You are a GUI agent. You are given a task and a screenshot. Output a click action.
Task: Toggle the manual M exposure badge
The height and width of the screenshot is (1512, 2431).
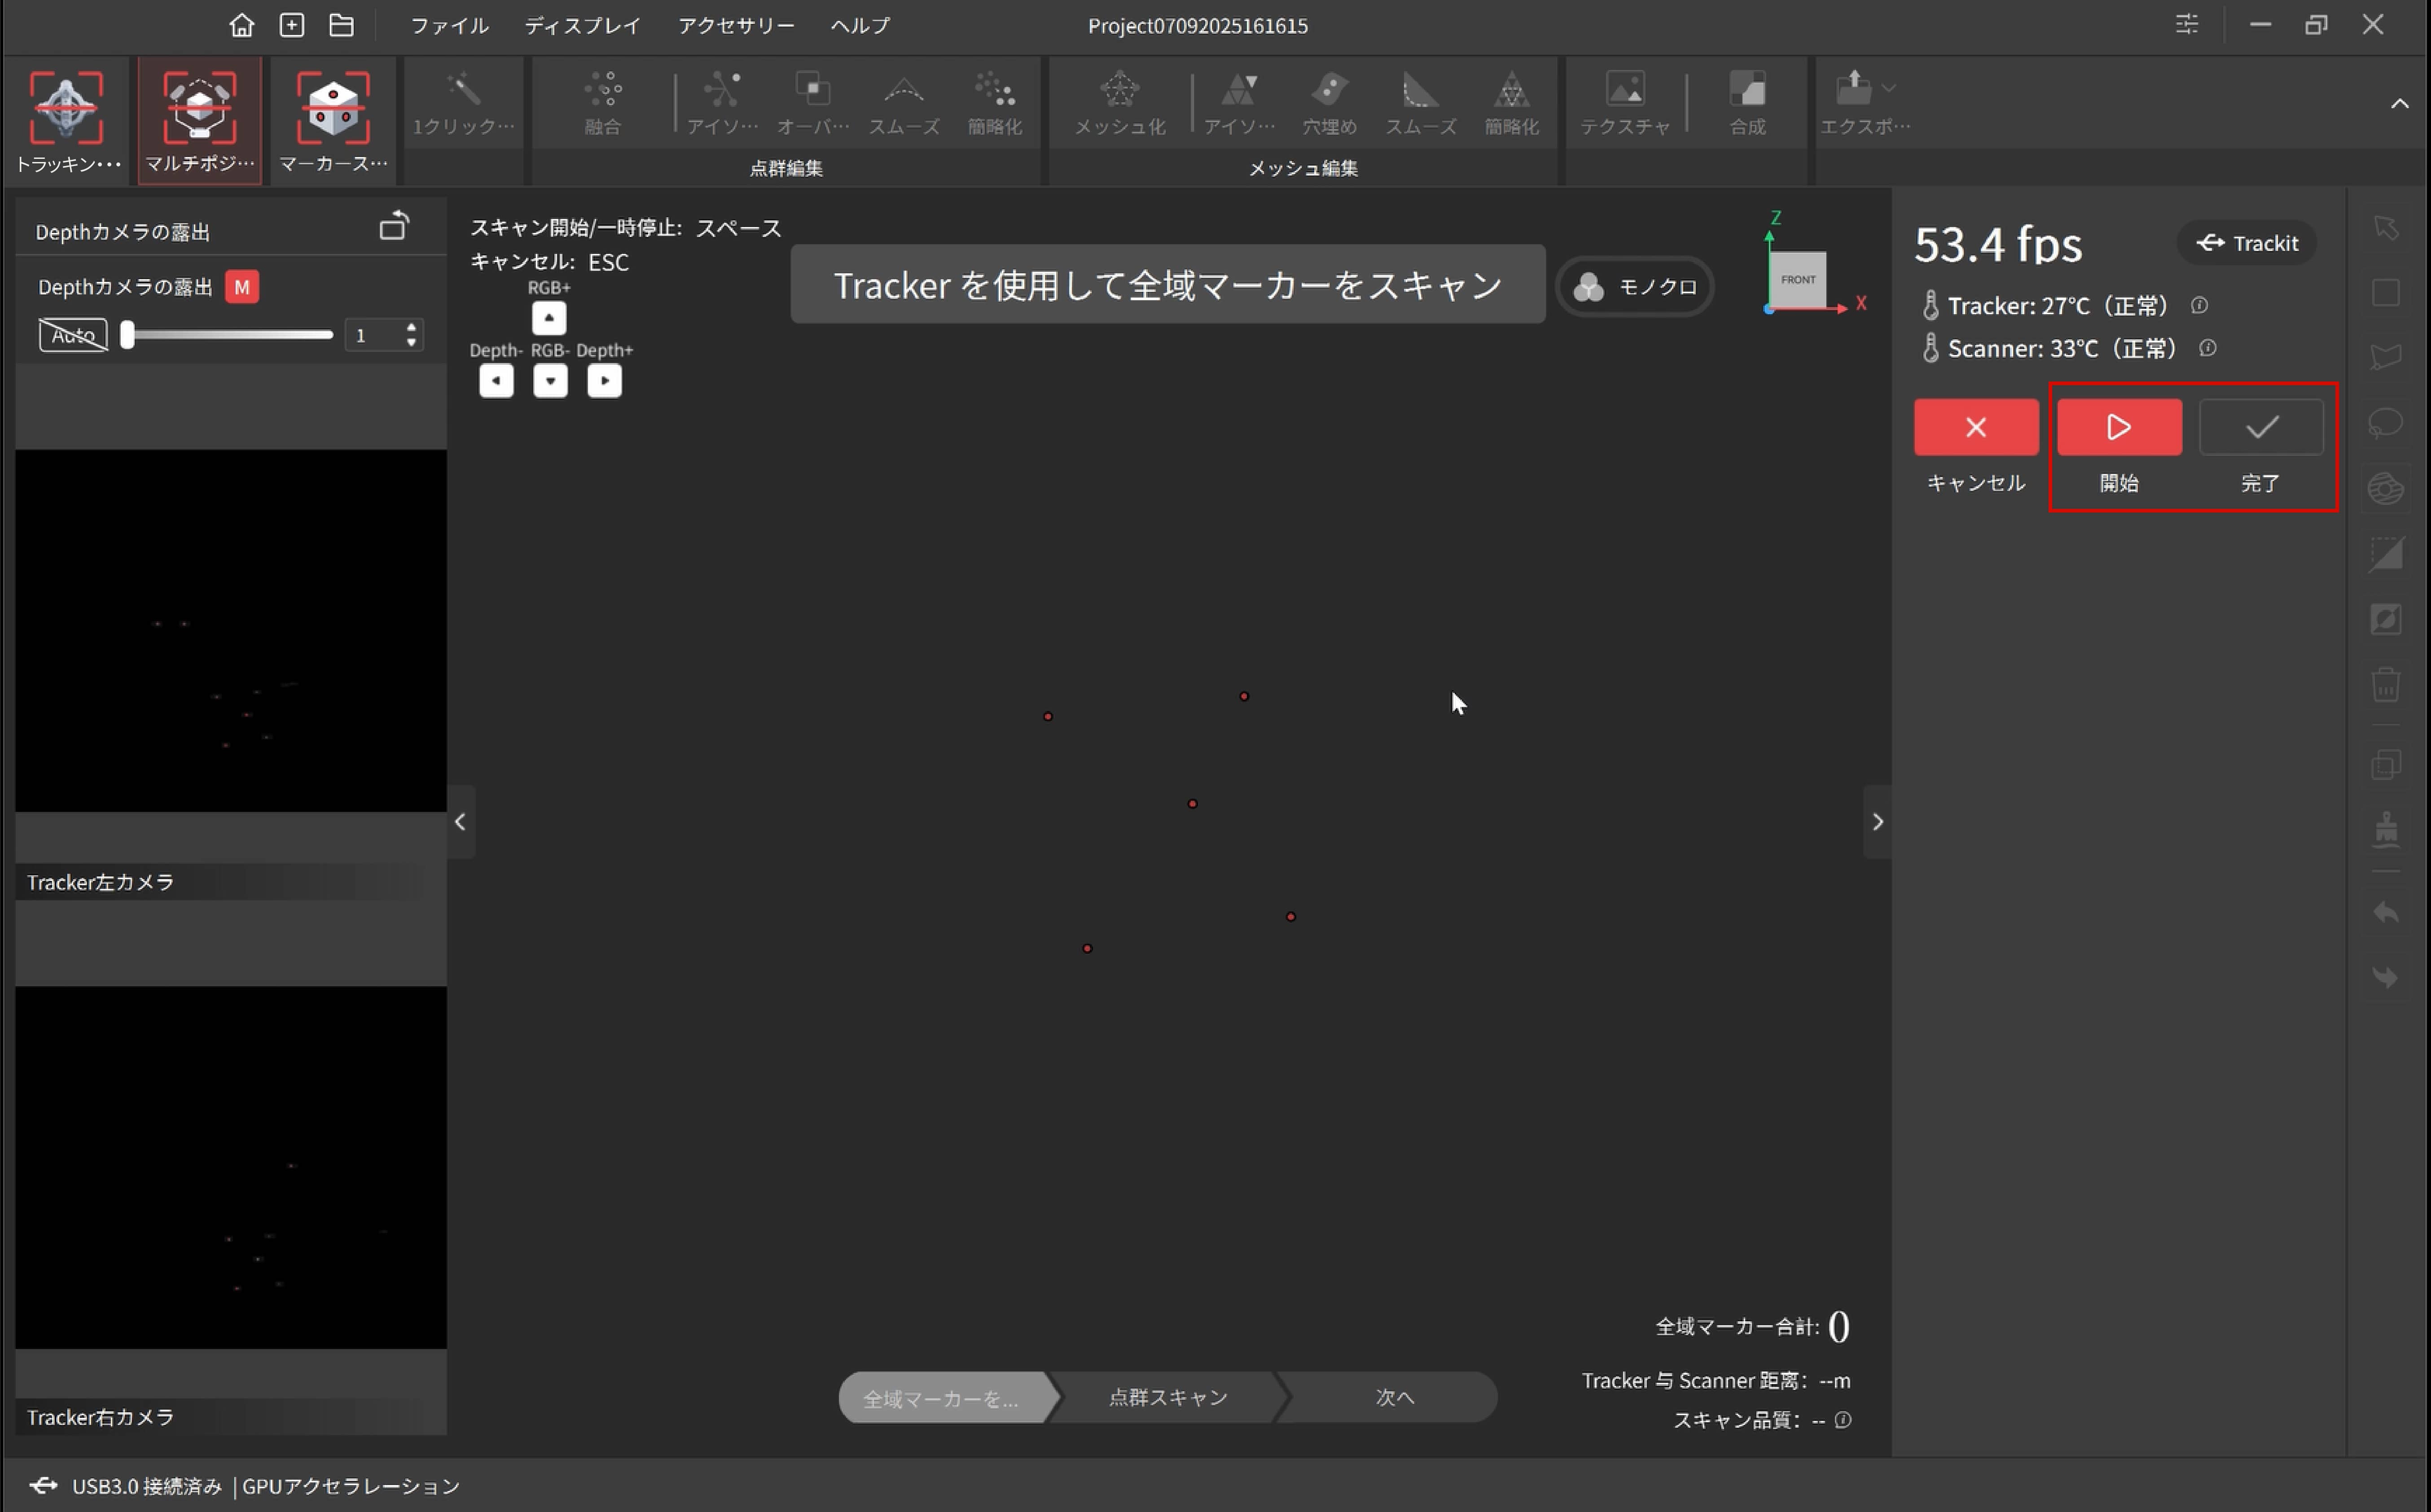(x=241, y=287)
